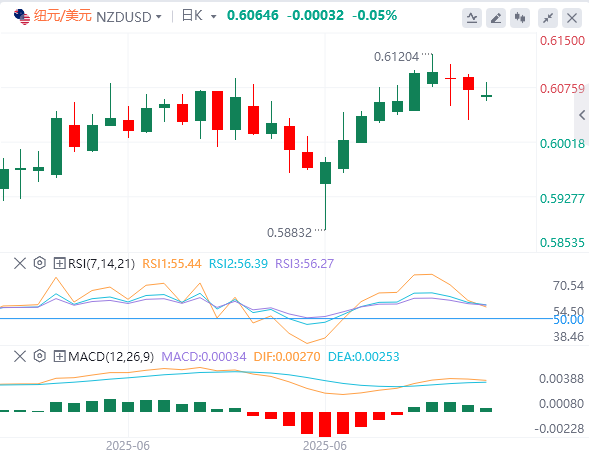Expand the RSI panel with plus icon

pos(59,263)
